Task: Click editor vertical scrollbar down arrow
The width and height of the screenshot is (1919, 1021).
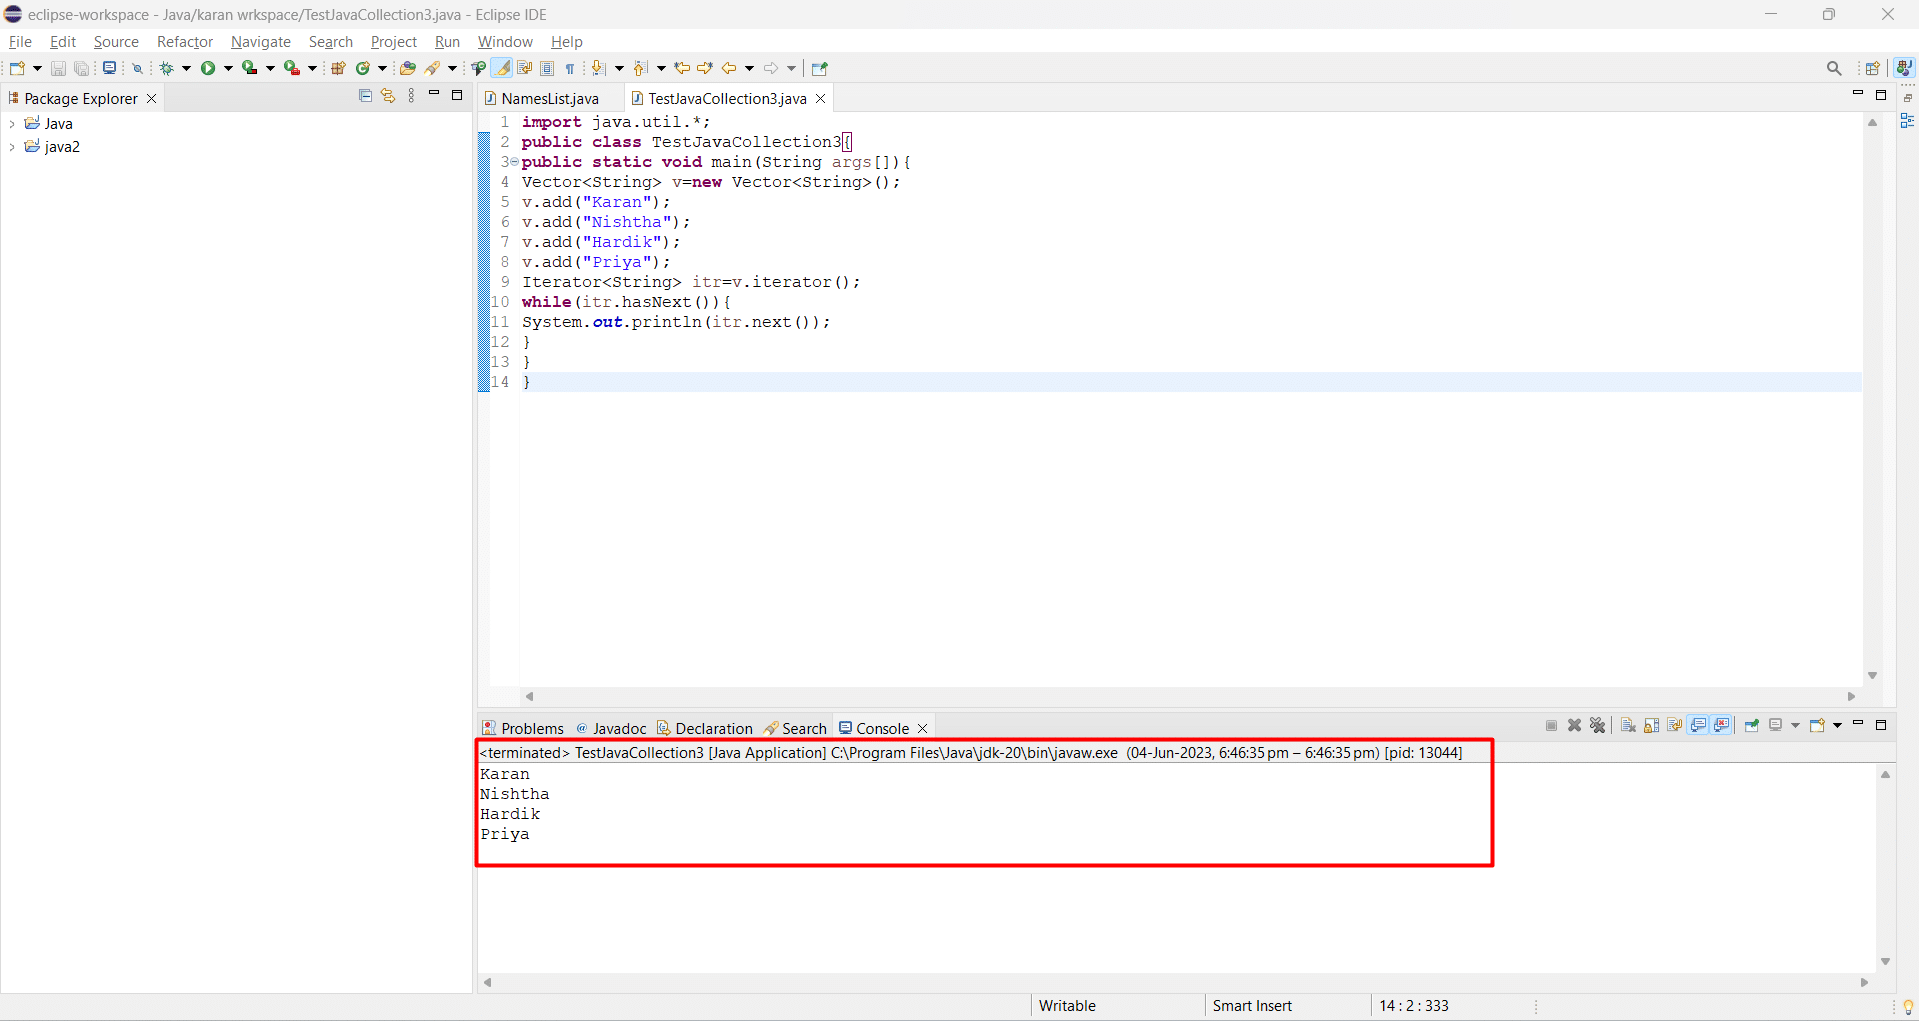Action: click(x=1872, y=676)
